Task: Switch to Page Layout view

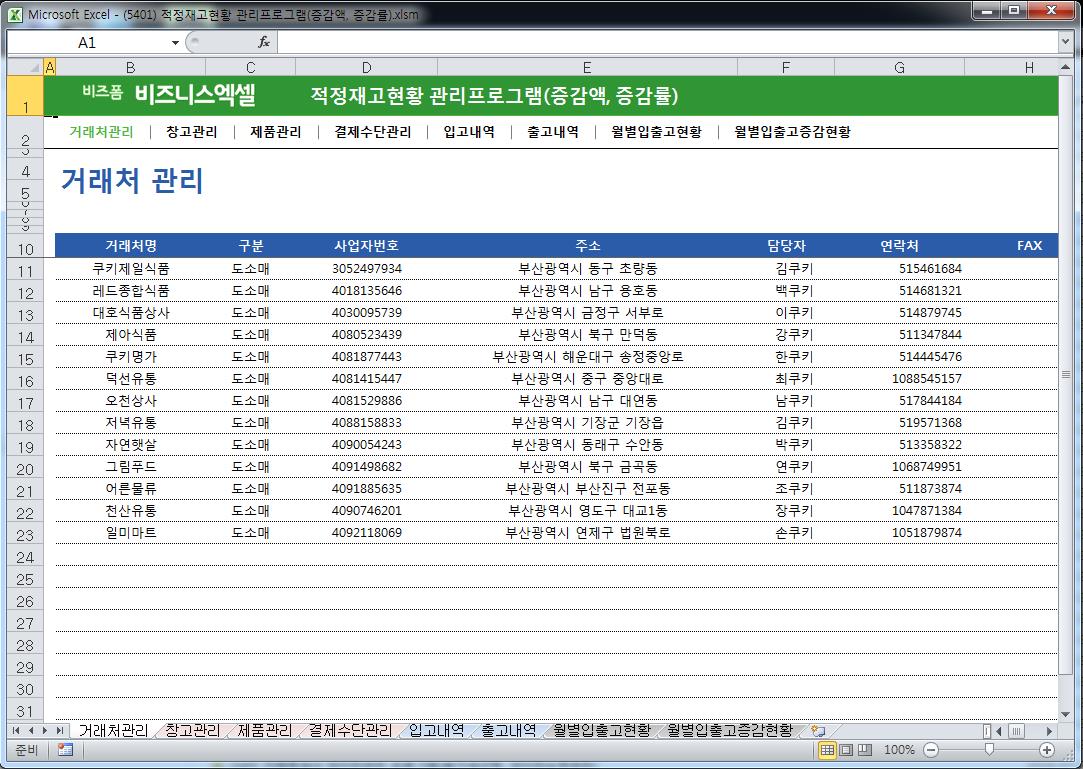Action: 846,750
